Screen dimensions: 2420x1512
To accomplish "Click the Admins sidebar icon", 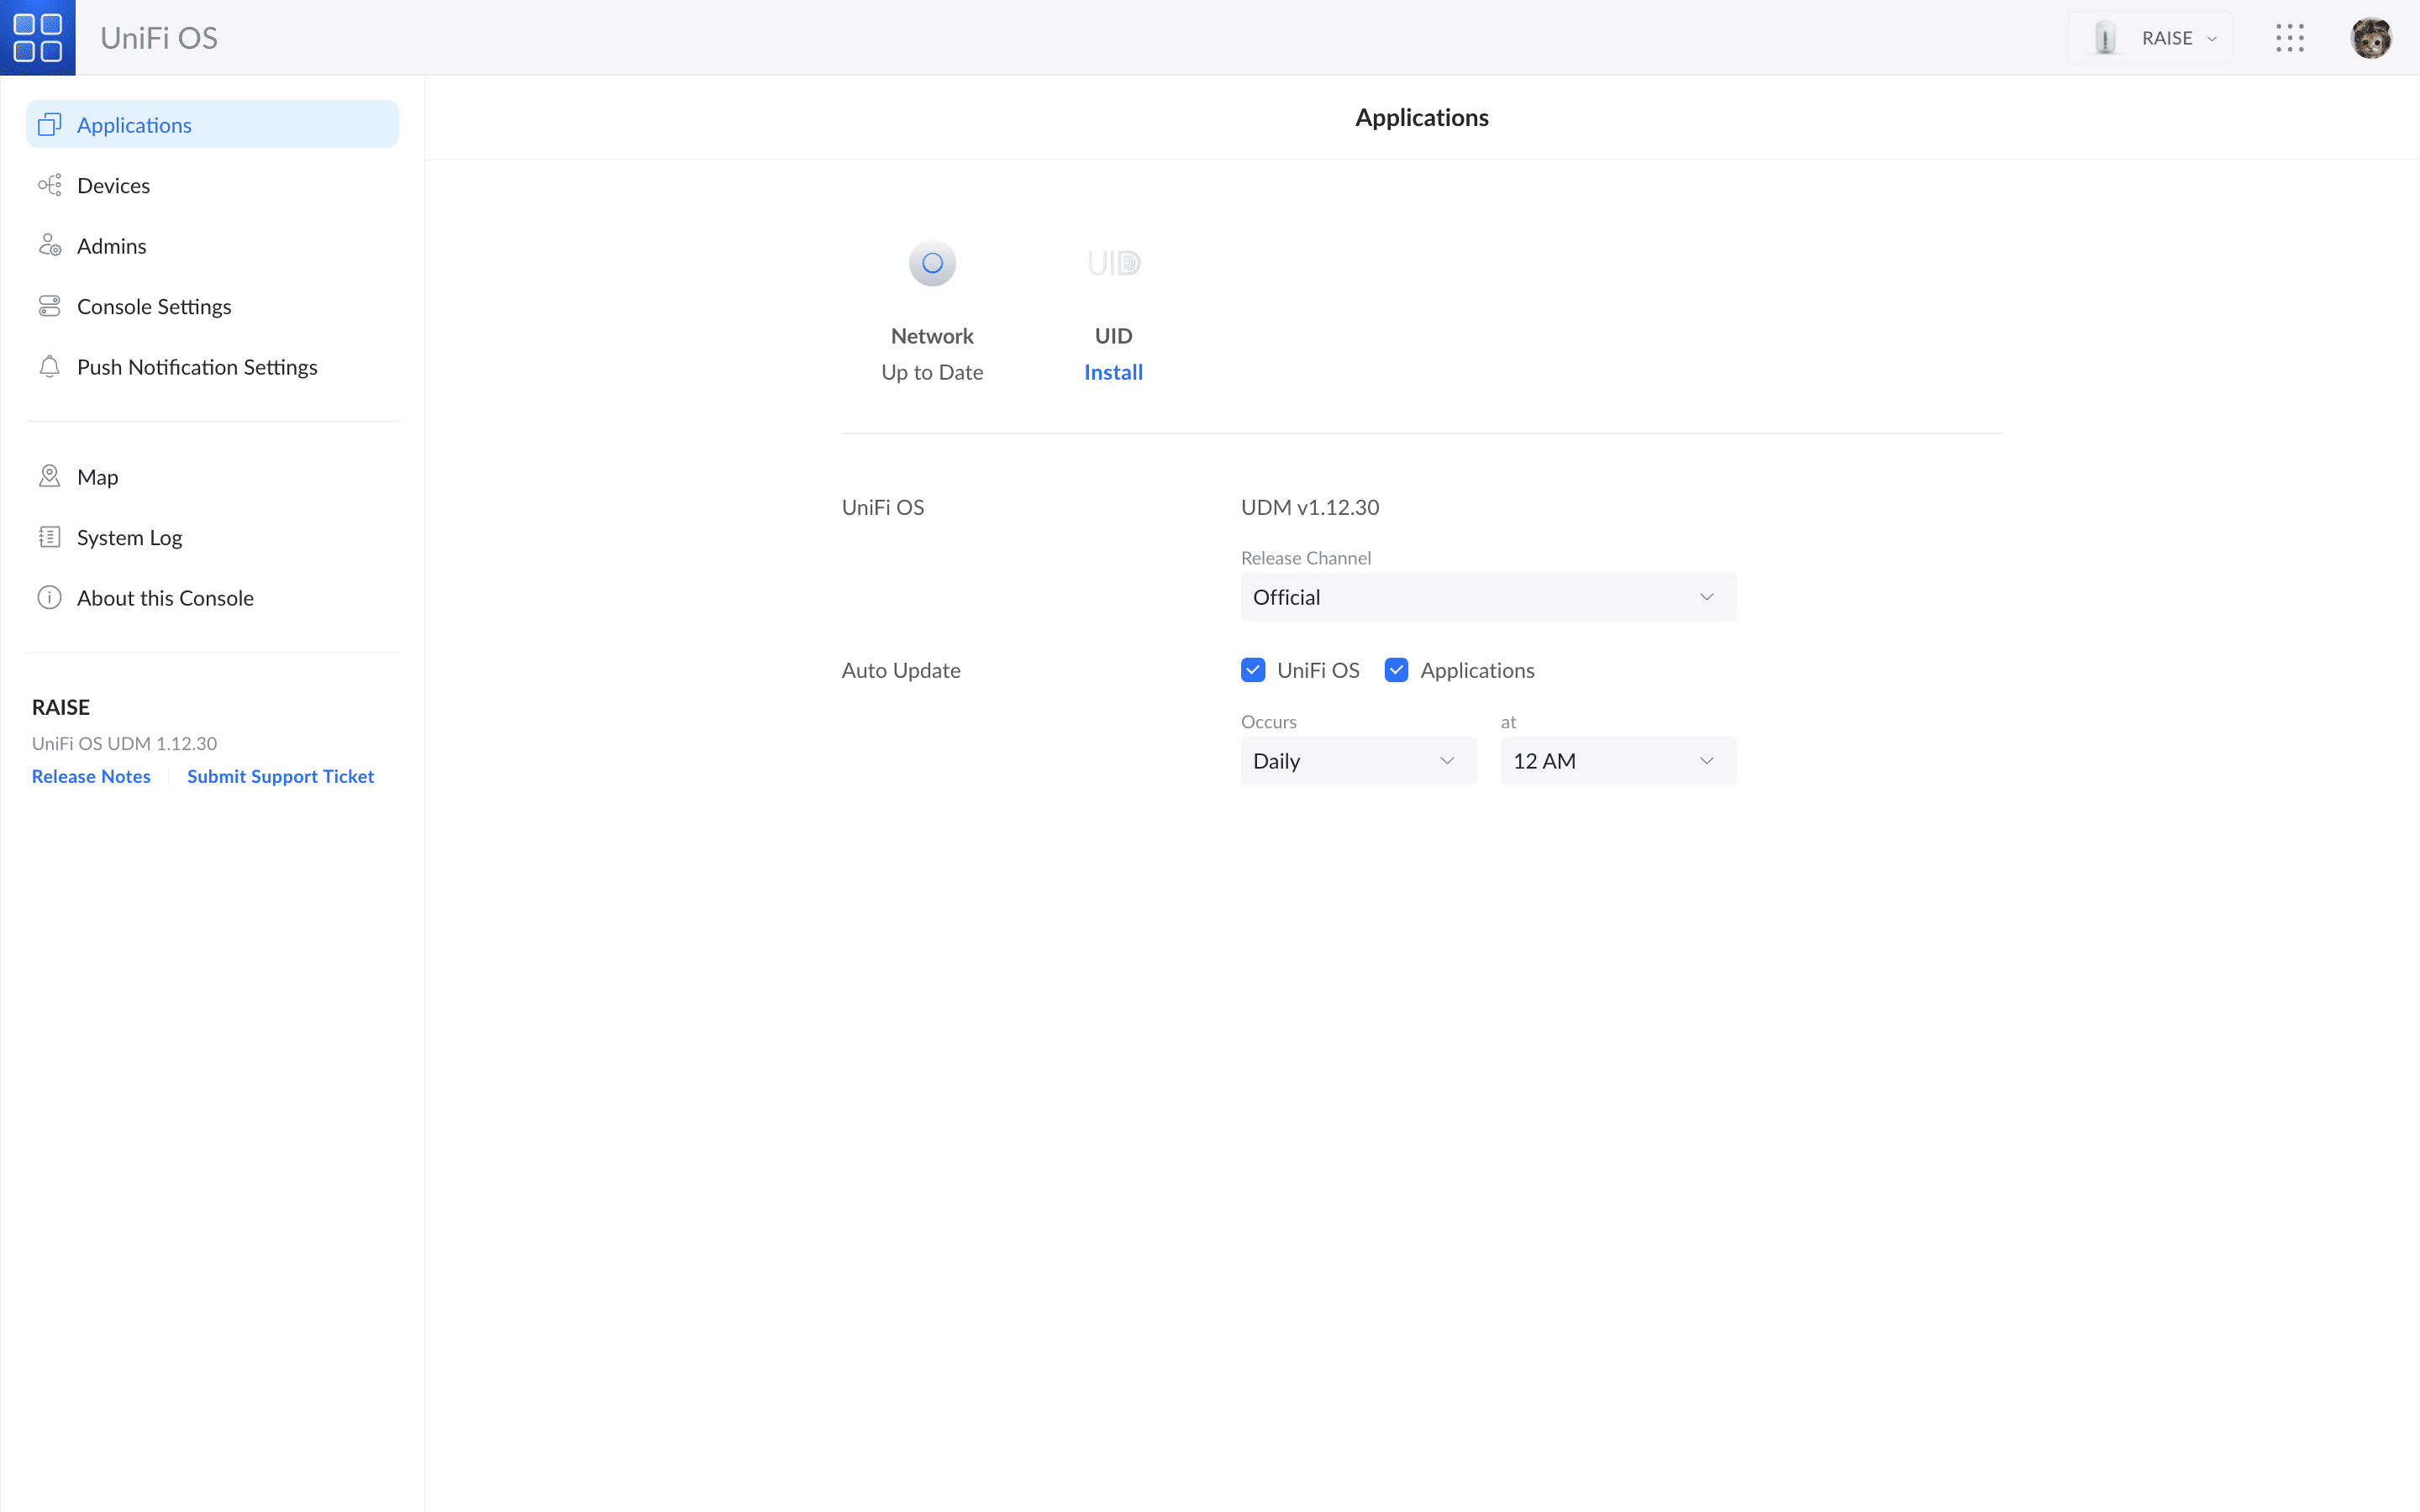I will click(49, 246).
